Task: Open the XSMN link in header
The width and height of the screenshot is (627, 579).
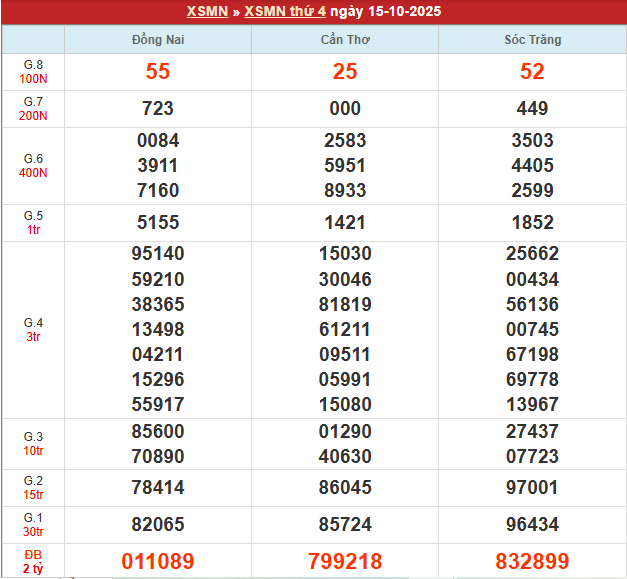Action: [x=206, y=12]
